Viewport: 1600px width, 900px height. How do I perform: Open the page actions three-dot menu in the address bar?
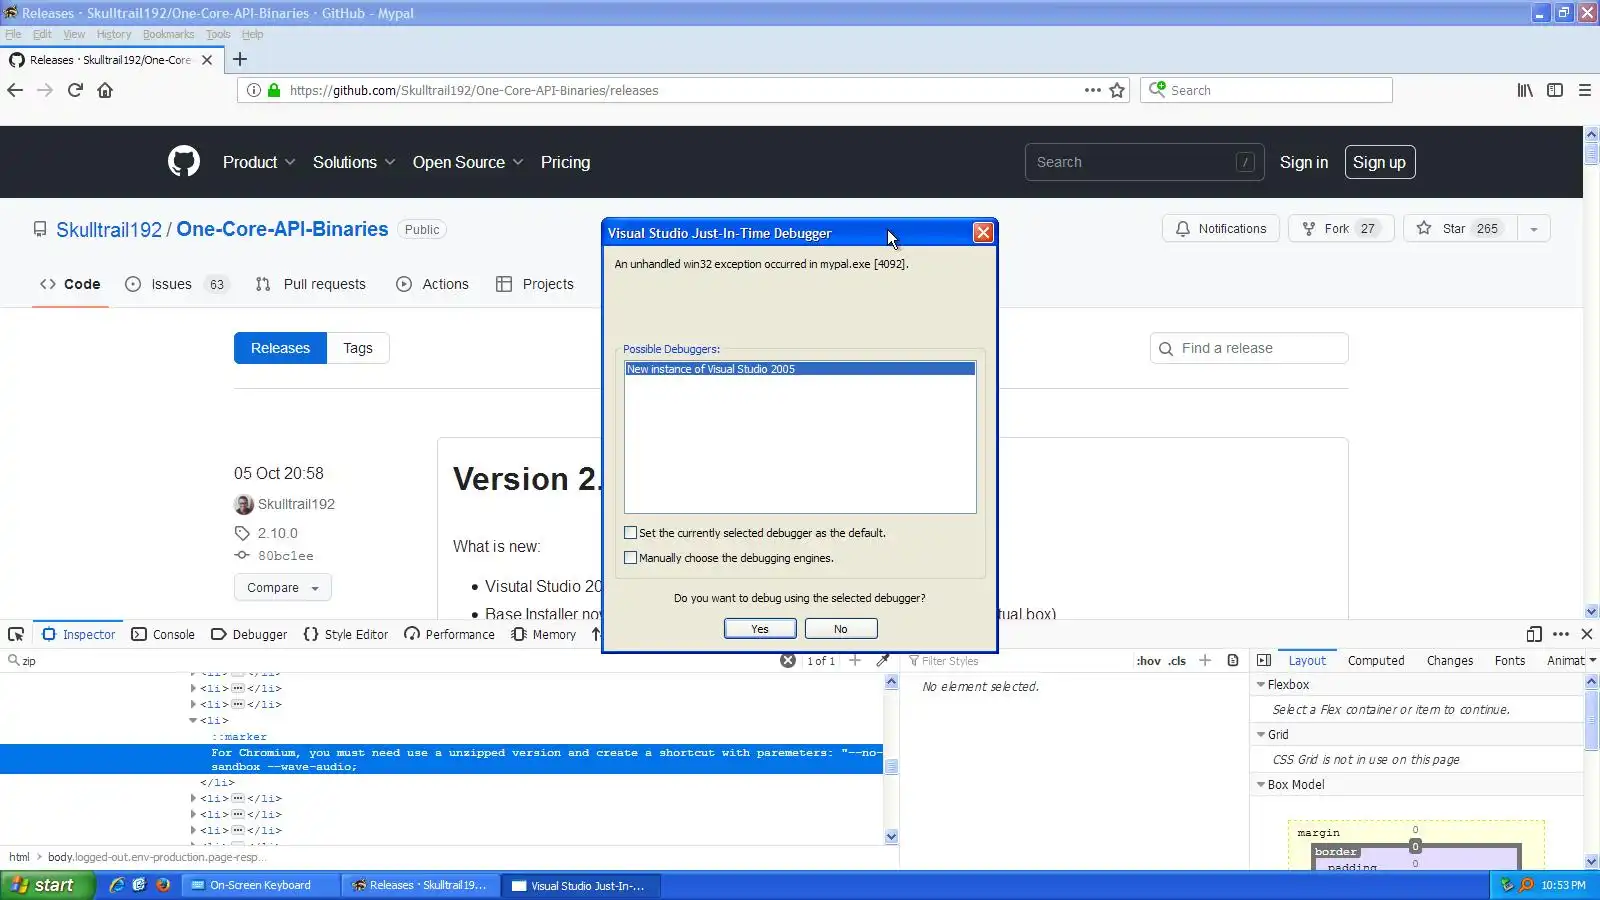point(1093,90)
